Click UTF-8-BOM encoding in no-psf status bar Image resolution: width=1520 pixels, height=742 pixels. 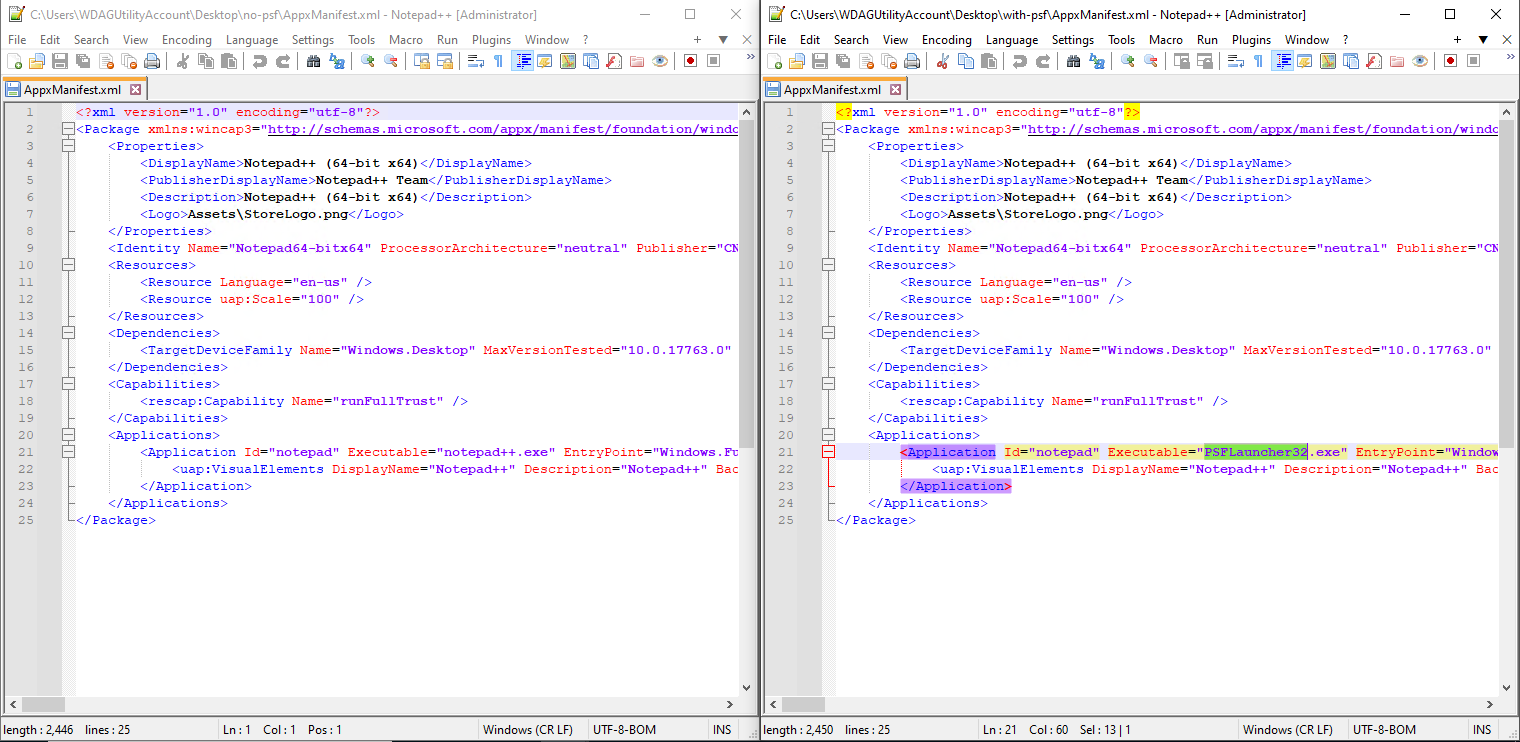pyautogui.click(x=624, y=730)
